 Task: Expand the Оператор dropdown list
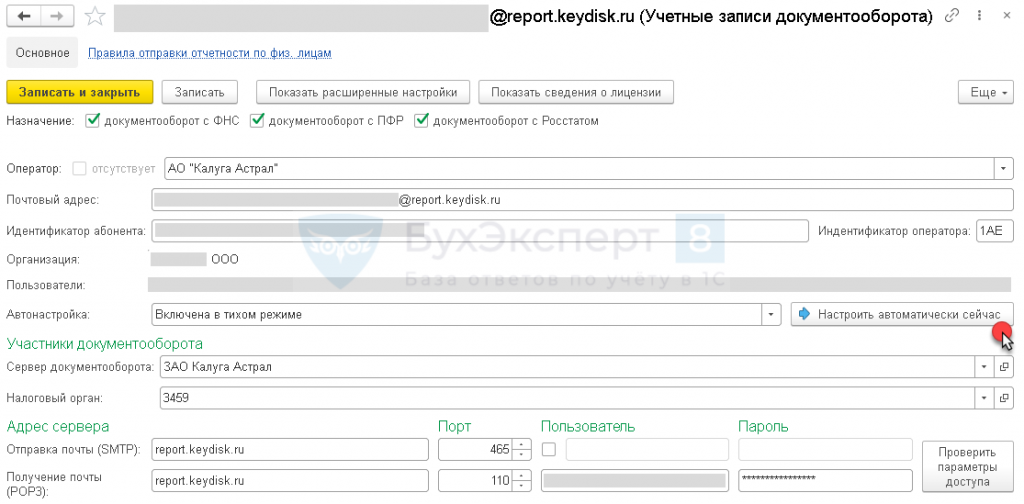click(x=1003, y=168)
